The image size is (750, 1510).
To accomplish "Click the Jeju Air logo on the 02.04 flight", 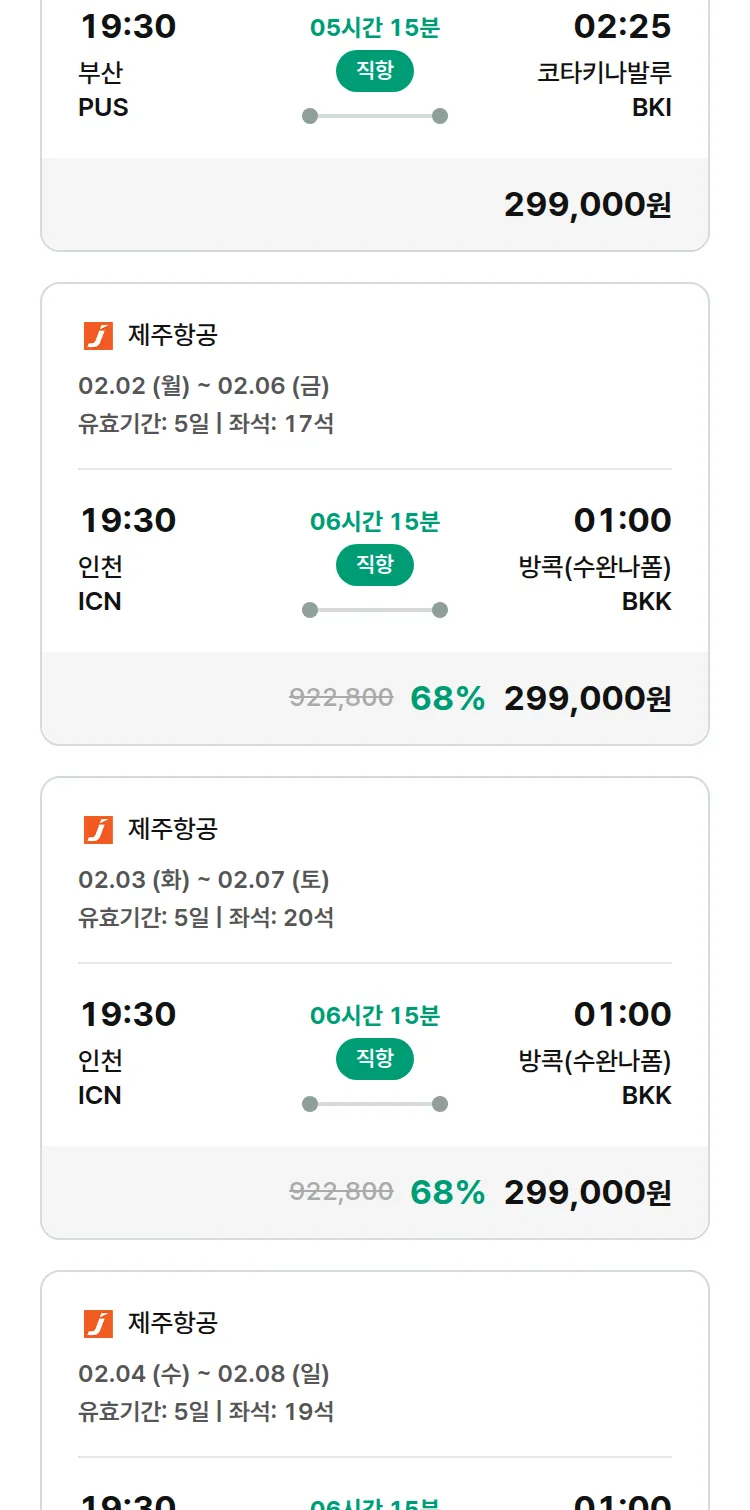I will pos(98,1324).
